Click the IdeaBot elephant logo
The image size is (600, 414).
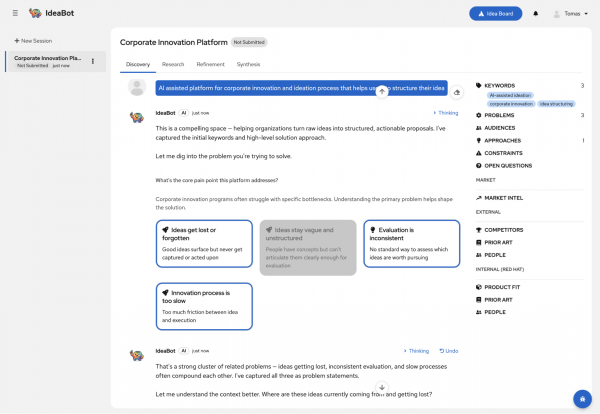coord(35,13)
